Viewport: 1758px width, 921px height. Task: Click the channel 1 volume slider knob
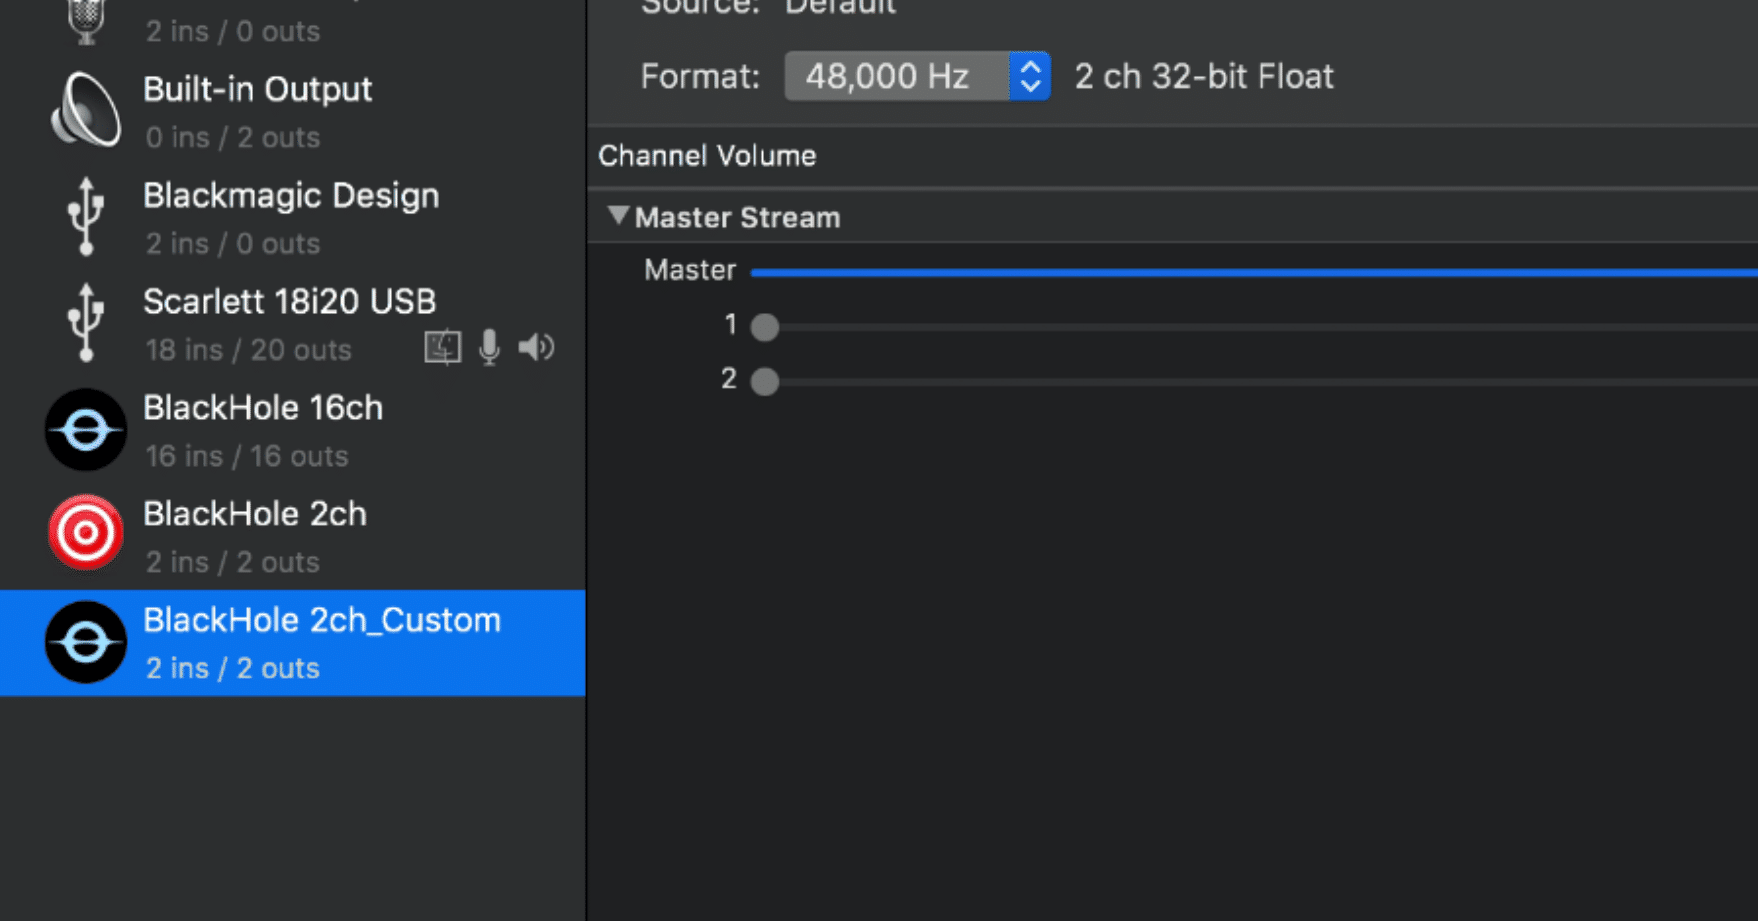pyautogui.click(x=765, y=327)
